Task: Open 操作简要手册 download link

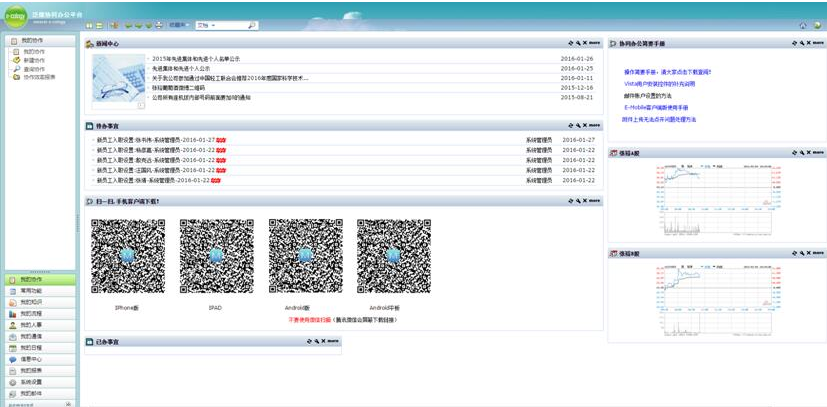Action: 668,72
